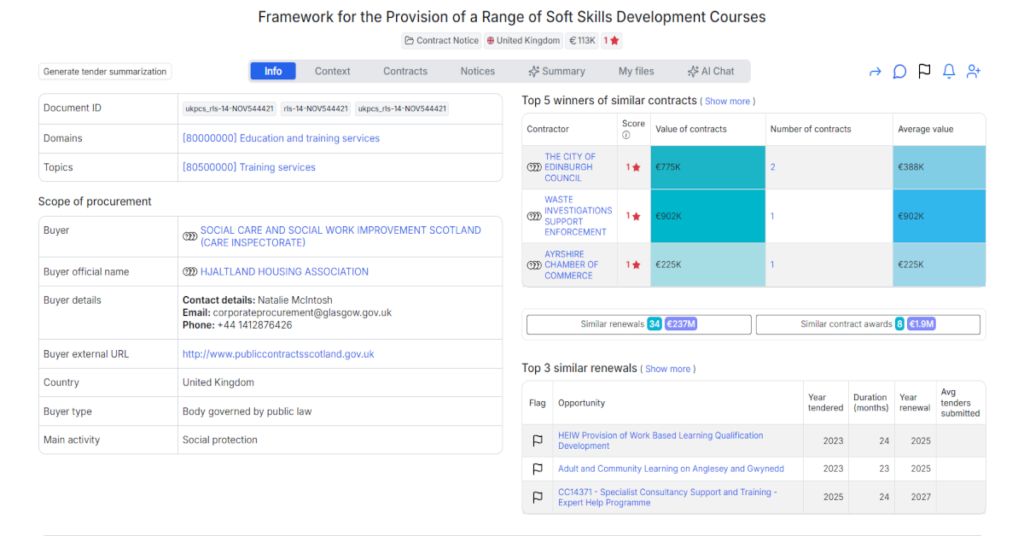Open the Social Care and Social Work Improvement Scotland link
The height and width of the screenshot is (536, 1024).
pyautogui.click(x=340, y=236)
